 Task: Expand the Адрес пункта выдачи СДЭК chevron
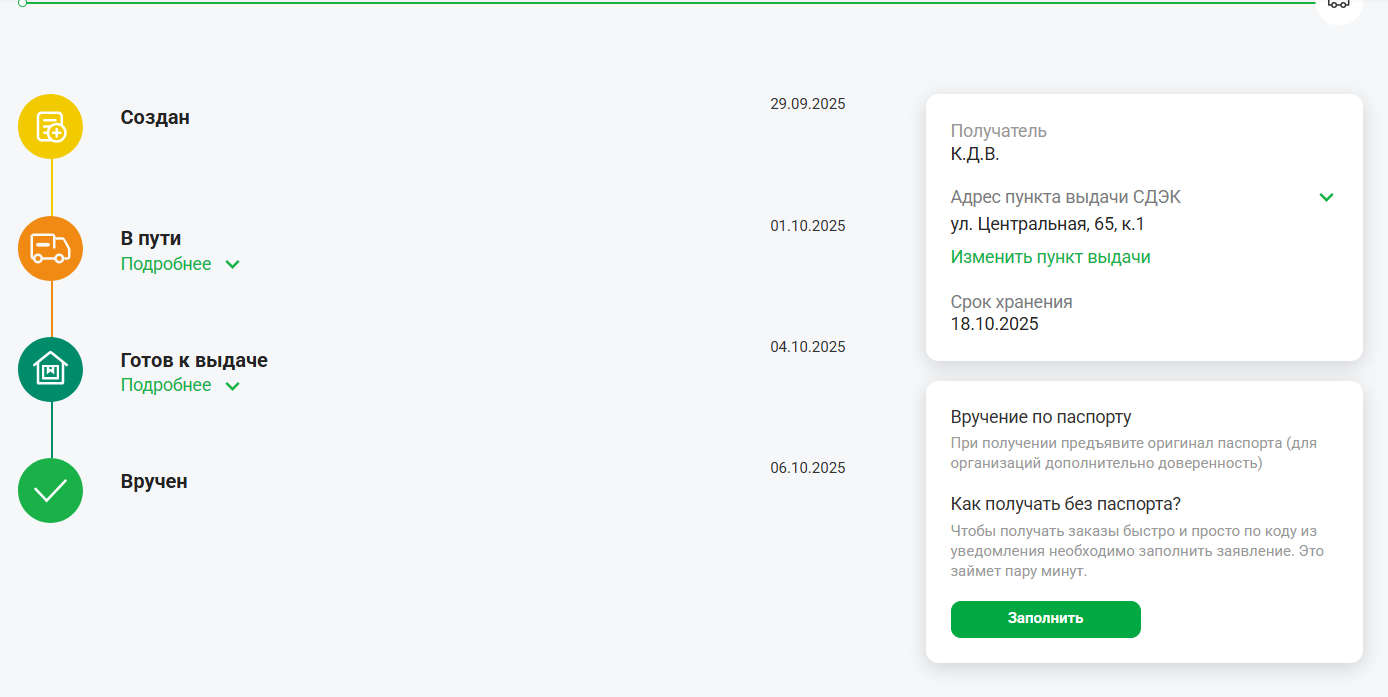pos(1326,197)
